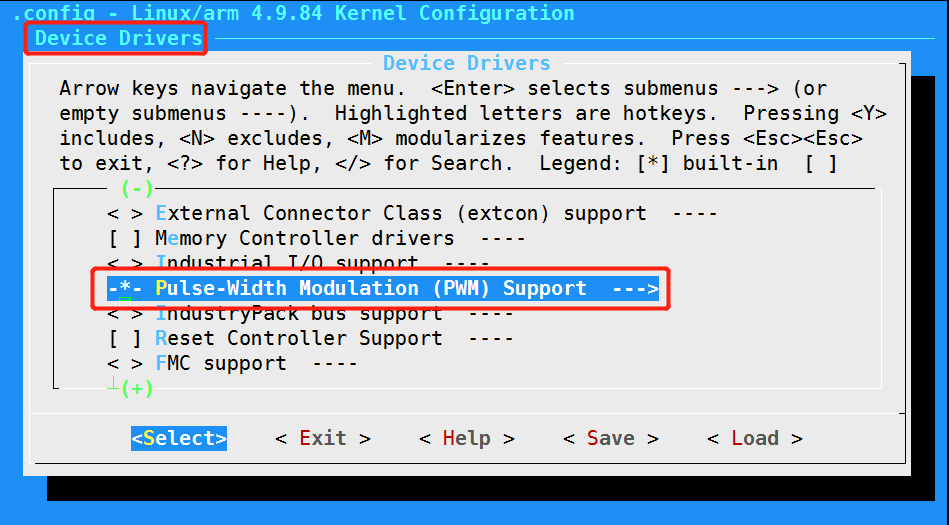Open Pulse-Width Modulation (PWM) Support submenu arrow

click(636, 288)
